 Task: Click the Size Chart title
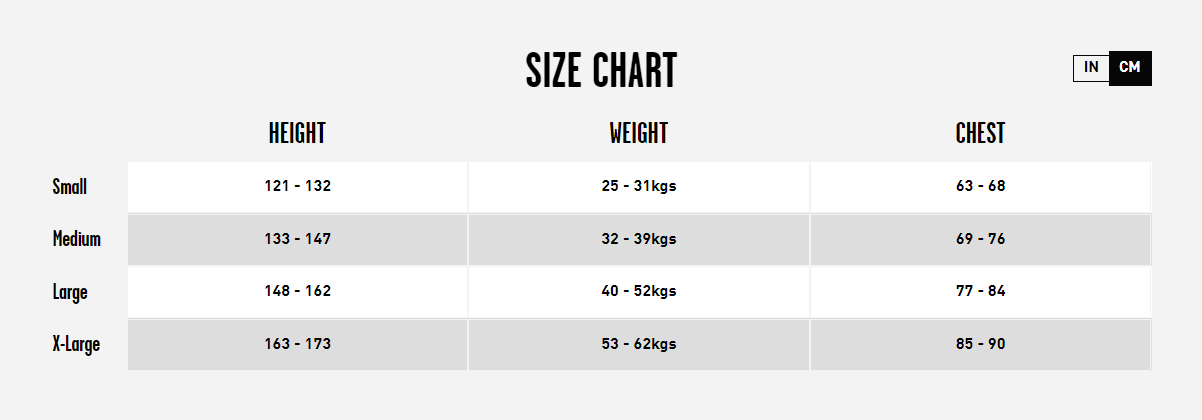coord(601,71)
